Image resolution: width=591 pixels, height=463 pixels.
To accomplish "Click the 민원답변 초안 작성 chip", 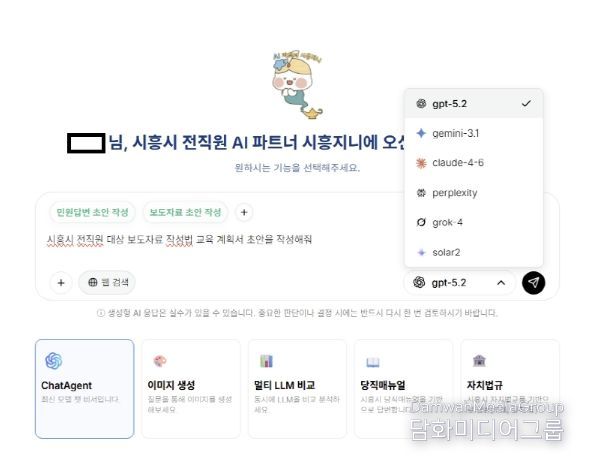I will point(92,212).
